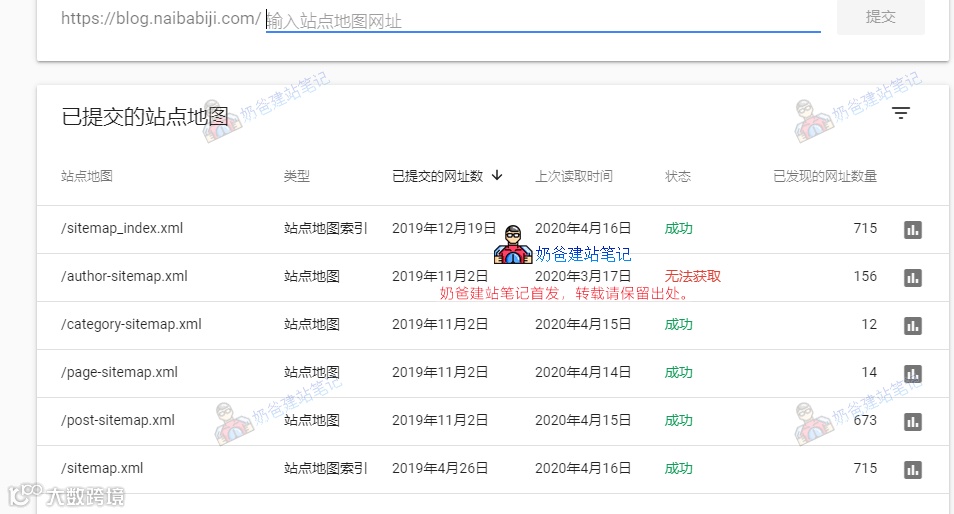Sort by 站点地图 column header
The width and height of the screenshot is (954, 514).
click(x=87, y=176)
